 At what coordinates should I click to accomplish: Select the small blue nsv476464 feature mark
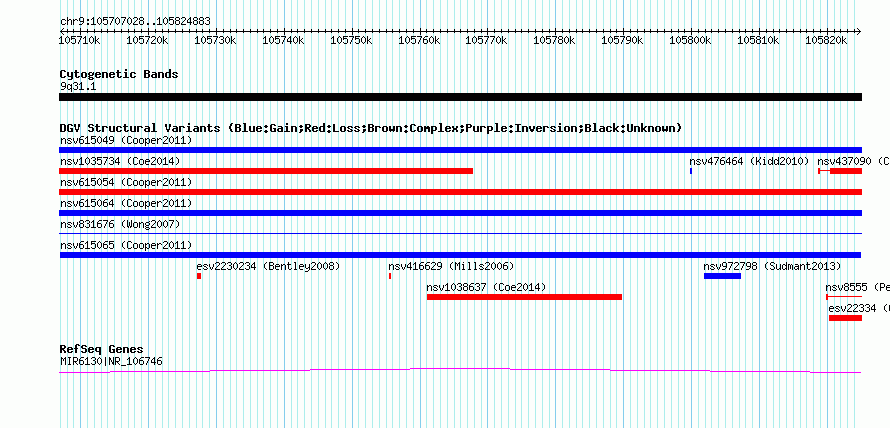[691, 171]
